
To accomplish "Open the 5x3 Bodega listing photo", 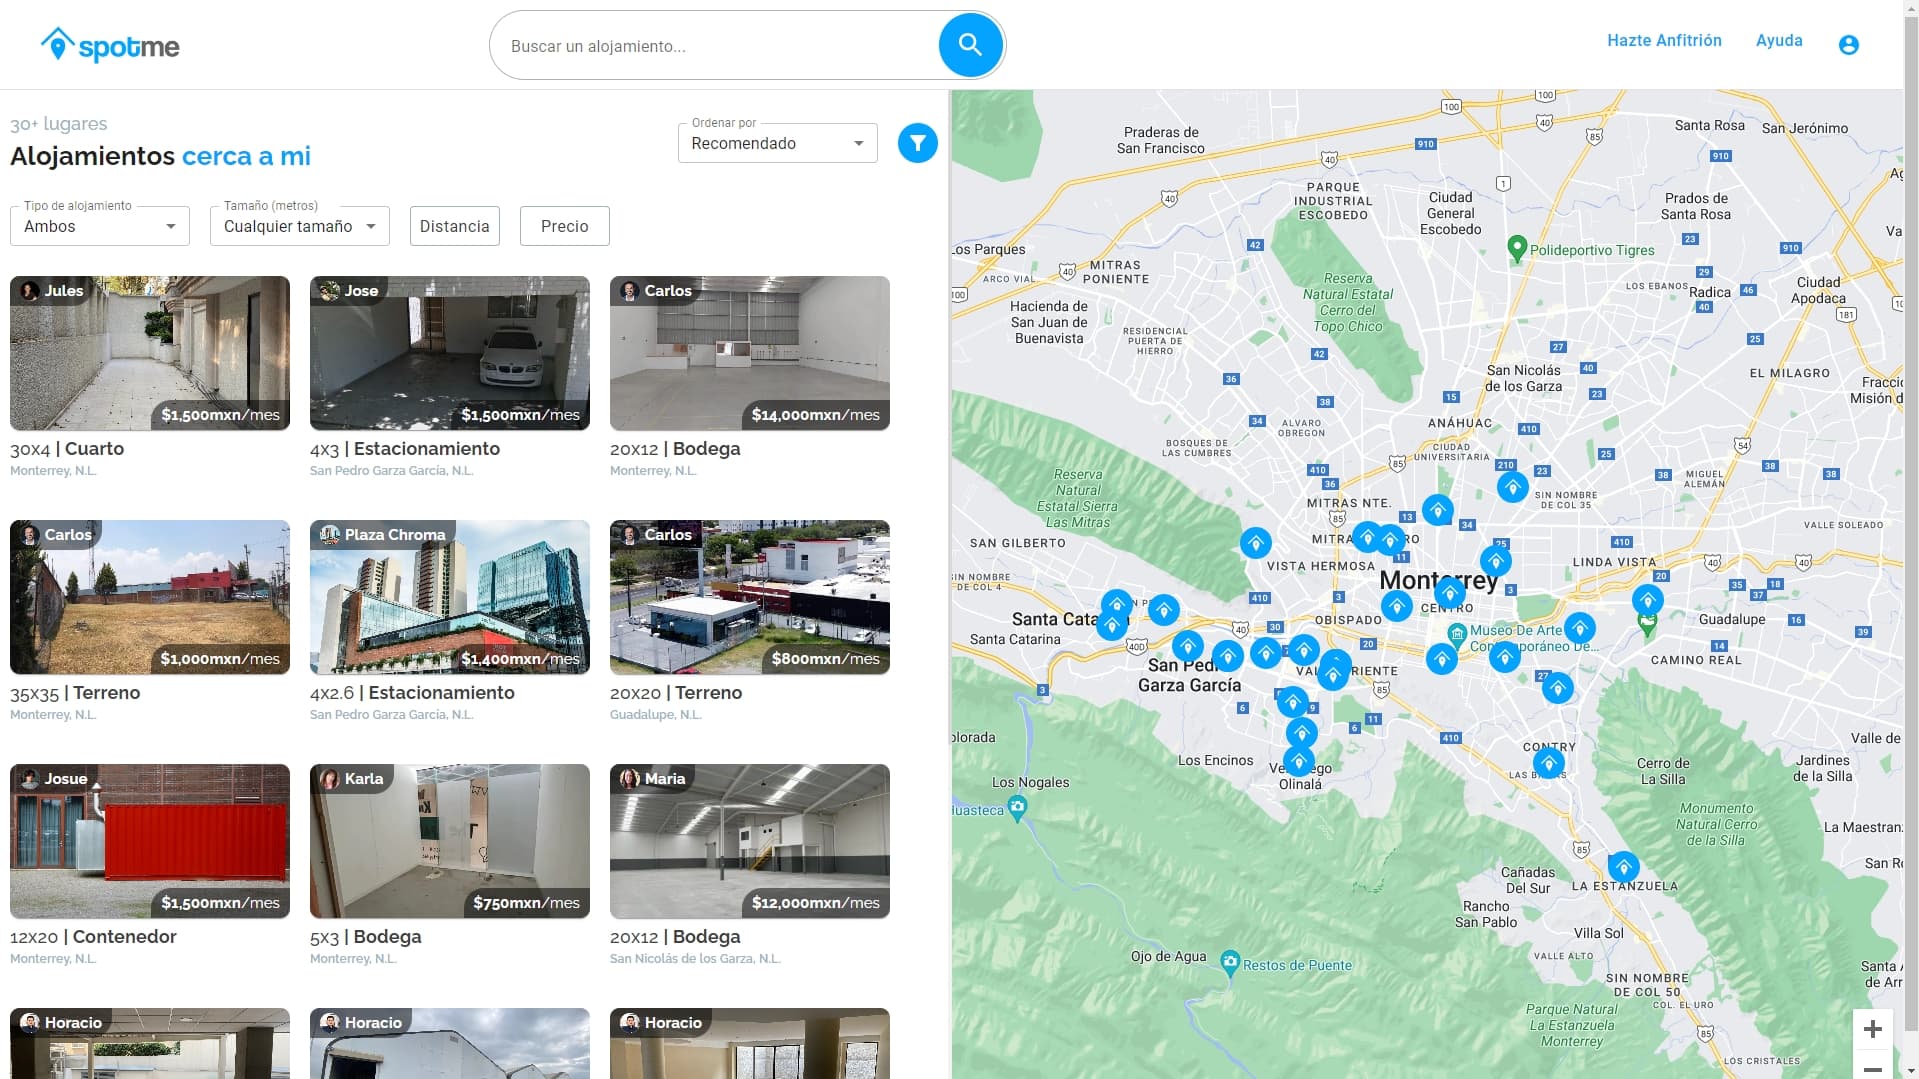I will (x=450, y=841).
